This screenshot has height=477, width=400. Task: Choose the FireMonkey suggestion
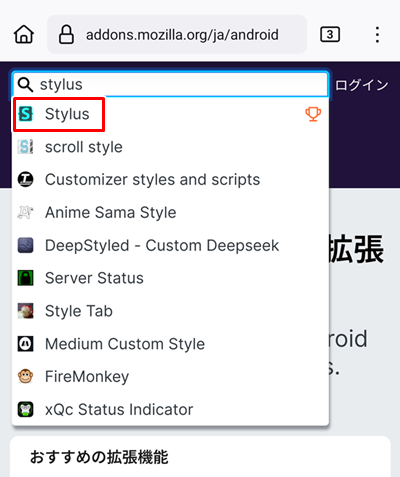click(170, 377)
